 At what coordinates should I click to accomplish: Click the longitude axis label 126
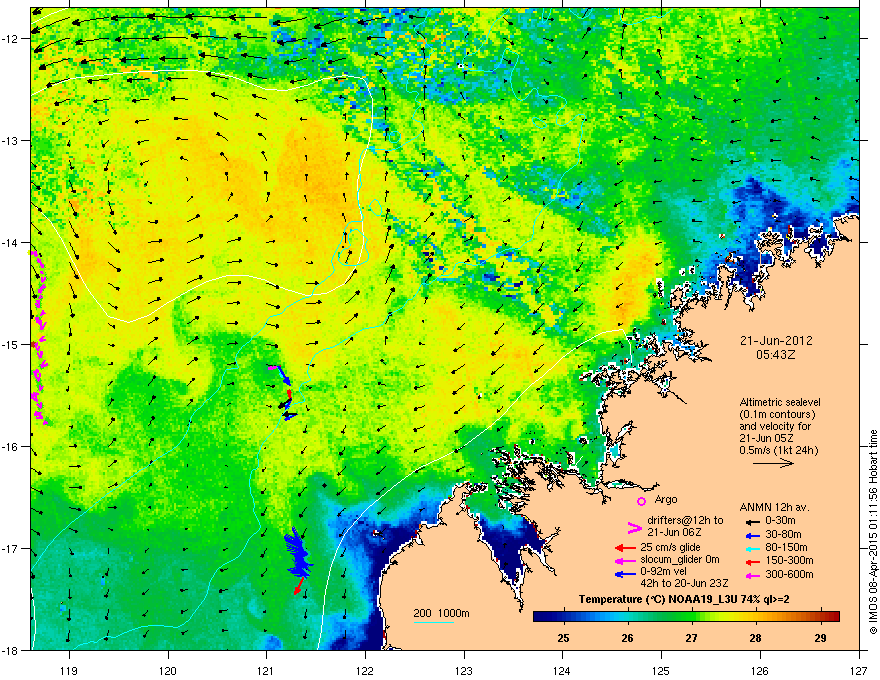pos(759,671)
